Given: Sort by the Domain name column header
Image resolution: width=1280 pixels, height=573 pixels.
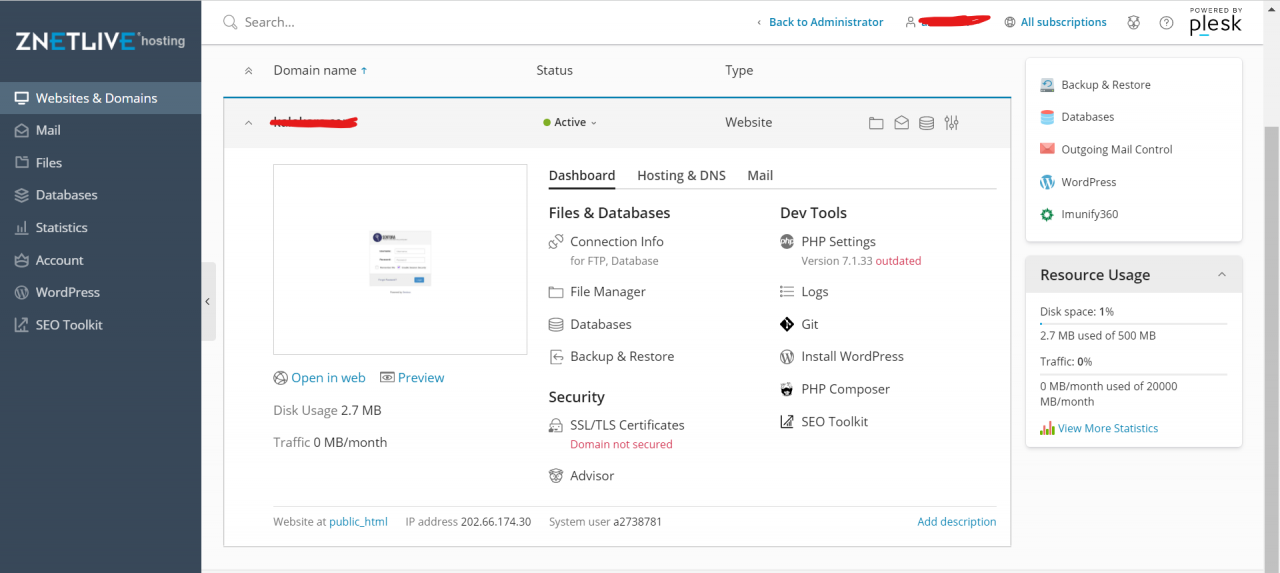Looking at the screenshot, I should pos(315,71).
